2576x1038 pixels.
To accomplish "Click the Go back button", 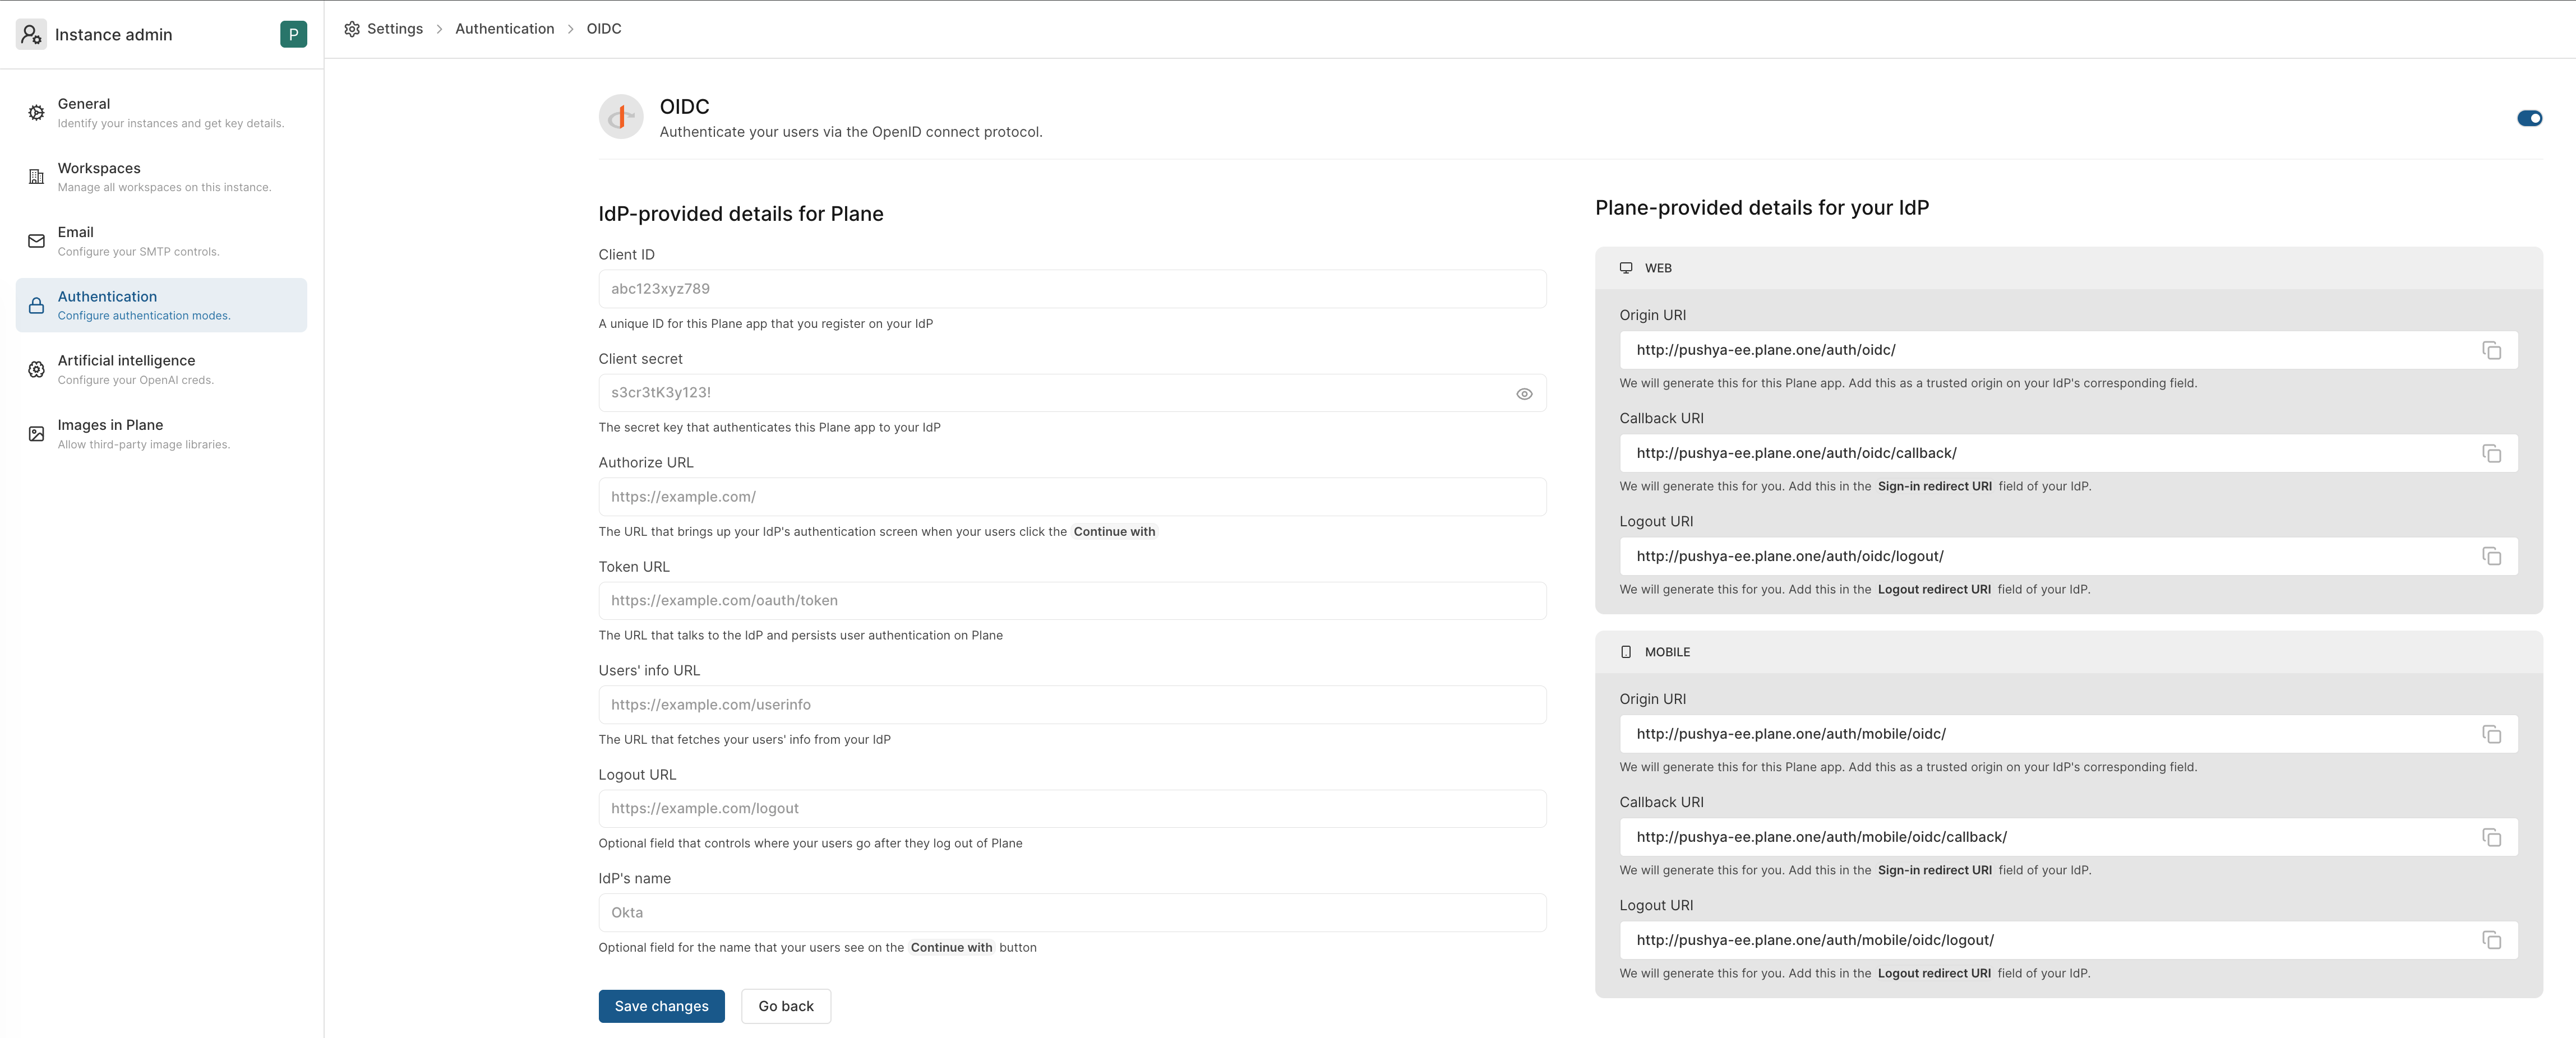I will tap(786, 1006).
